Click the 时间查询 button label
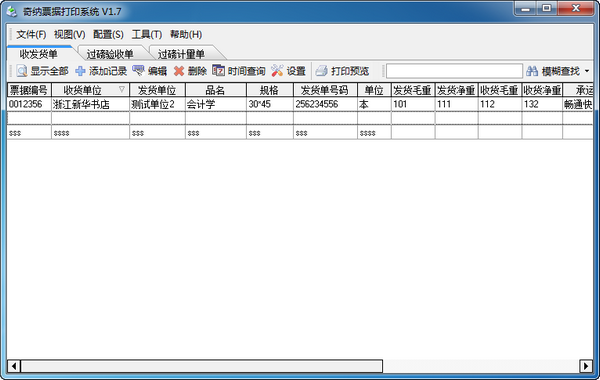The image size is (600, 380). tap(246, 71)
